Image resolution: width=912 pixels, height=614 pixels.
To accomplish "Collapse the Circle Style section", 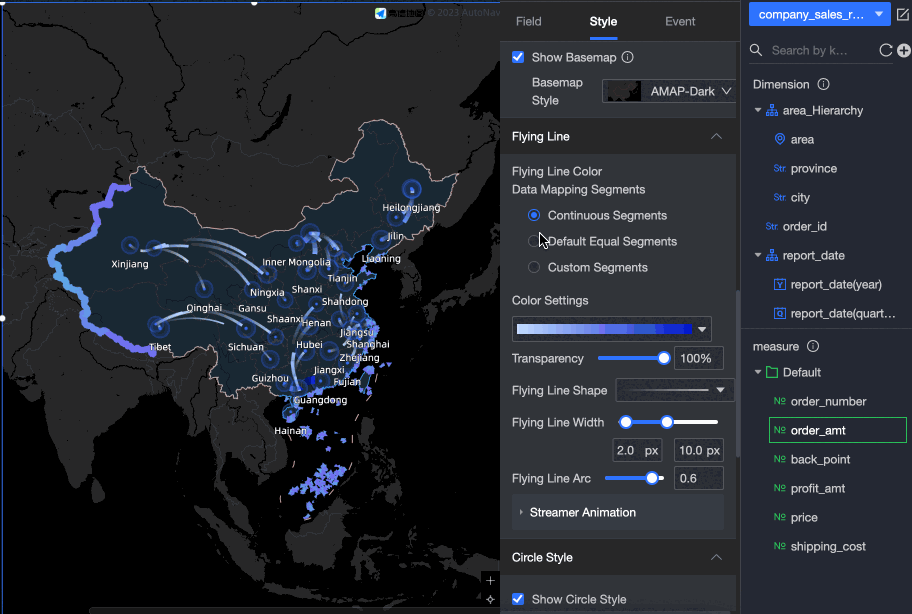I will point(716,558).
